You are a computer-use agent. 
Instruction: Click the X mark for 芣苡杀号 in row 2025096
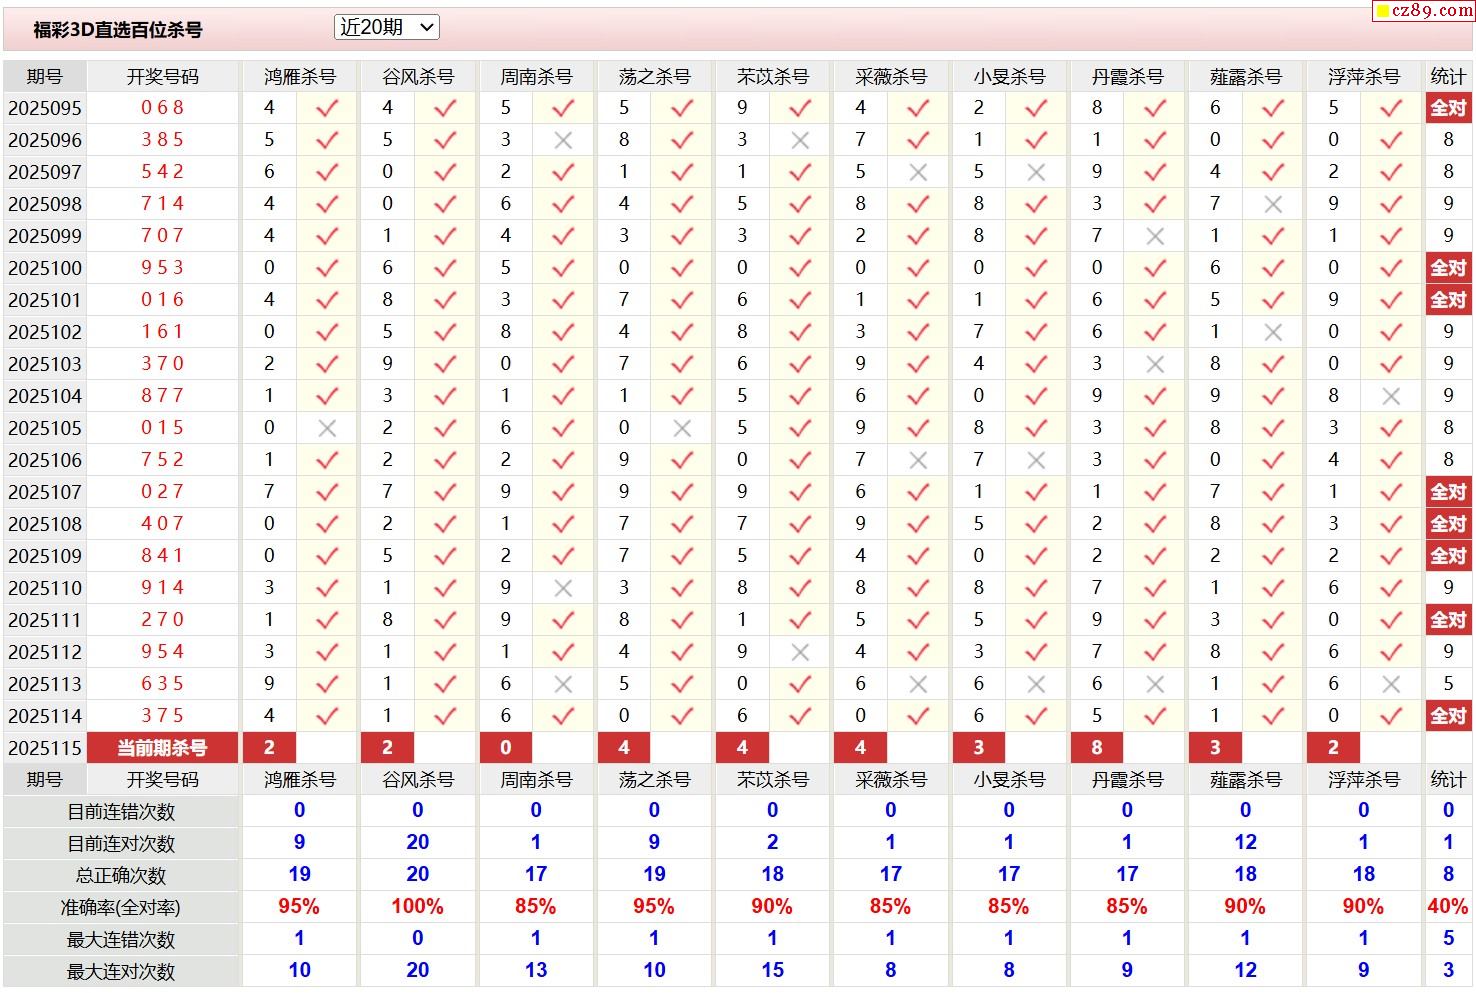pos(800,140)
